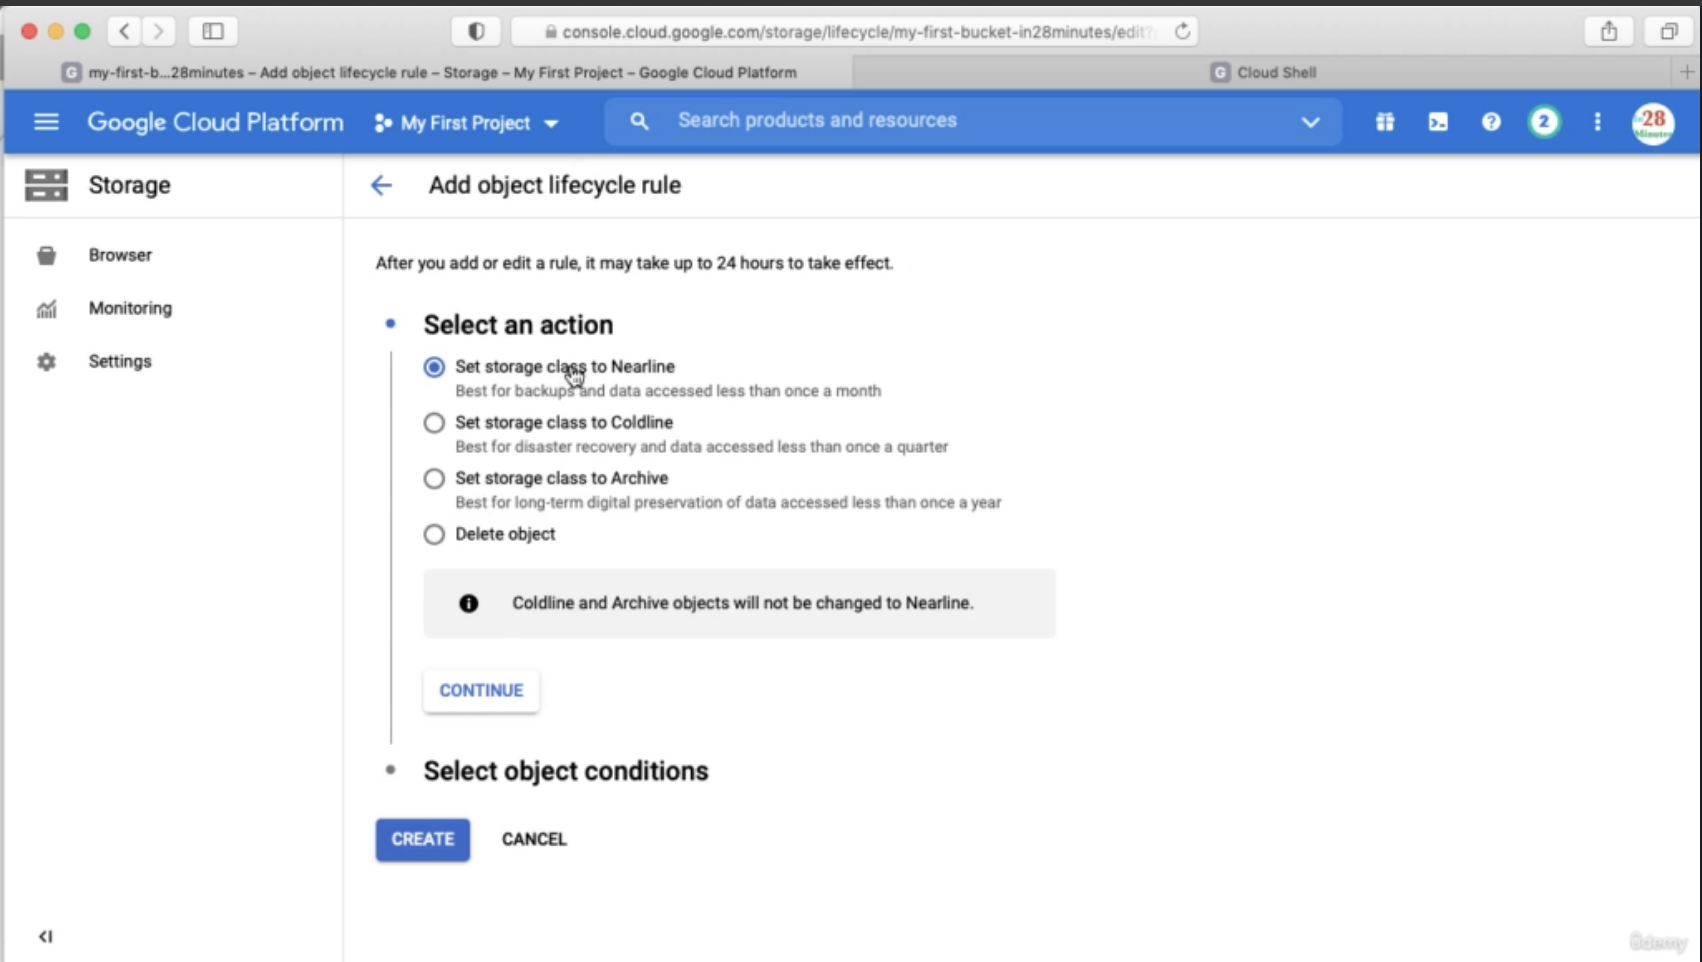Click the Safari share icon

point(1609,31)
